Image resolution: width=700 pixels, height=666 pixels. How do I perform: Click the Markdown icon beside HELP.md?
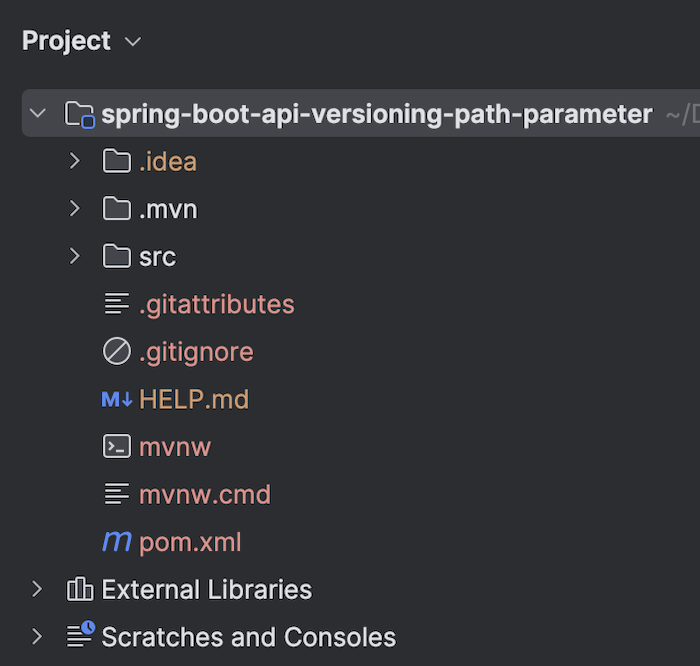click(x=117, y=400)
